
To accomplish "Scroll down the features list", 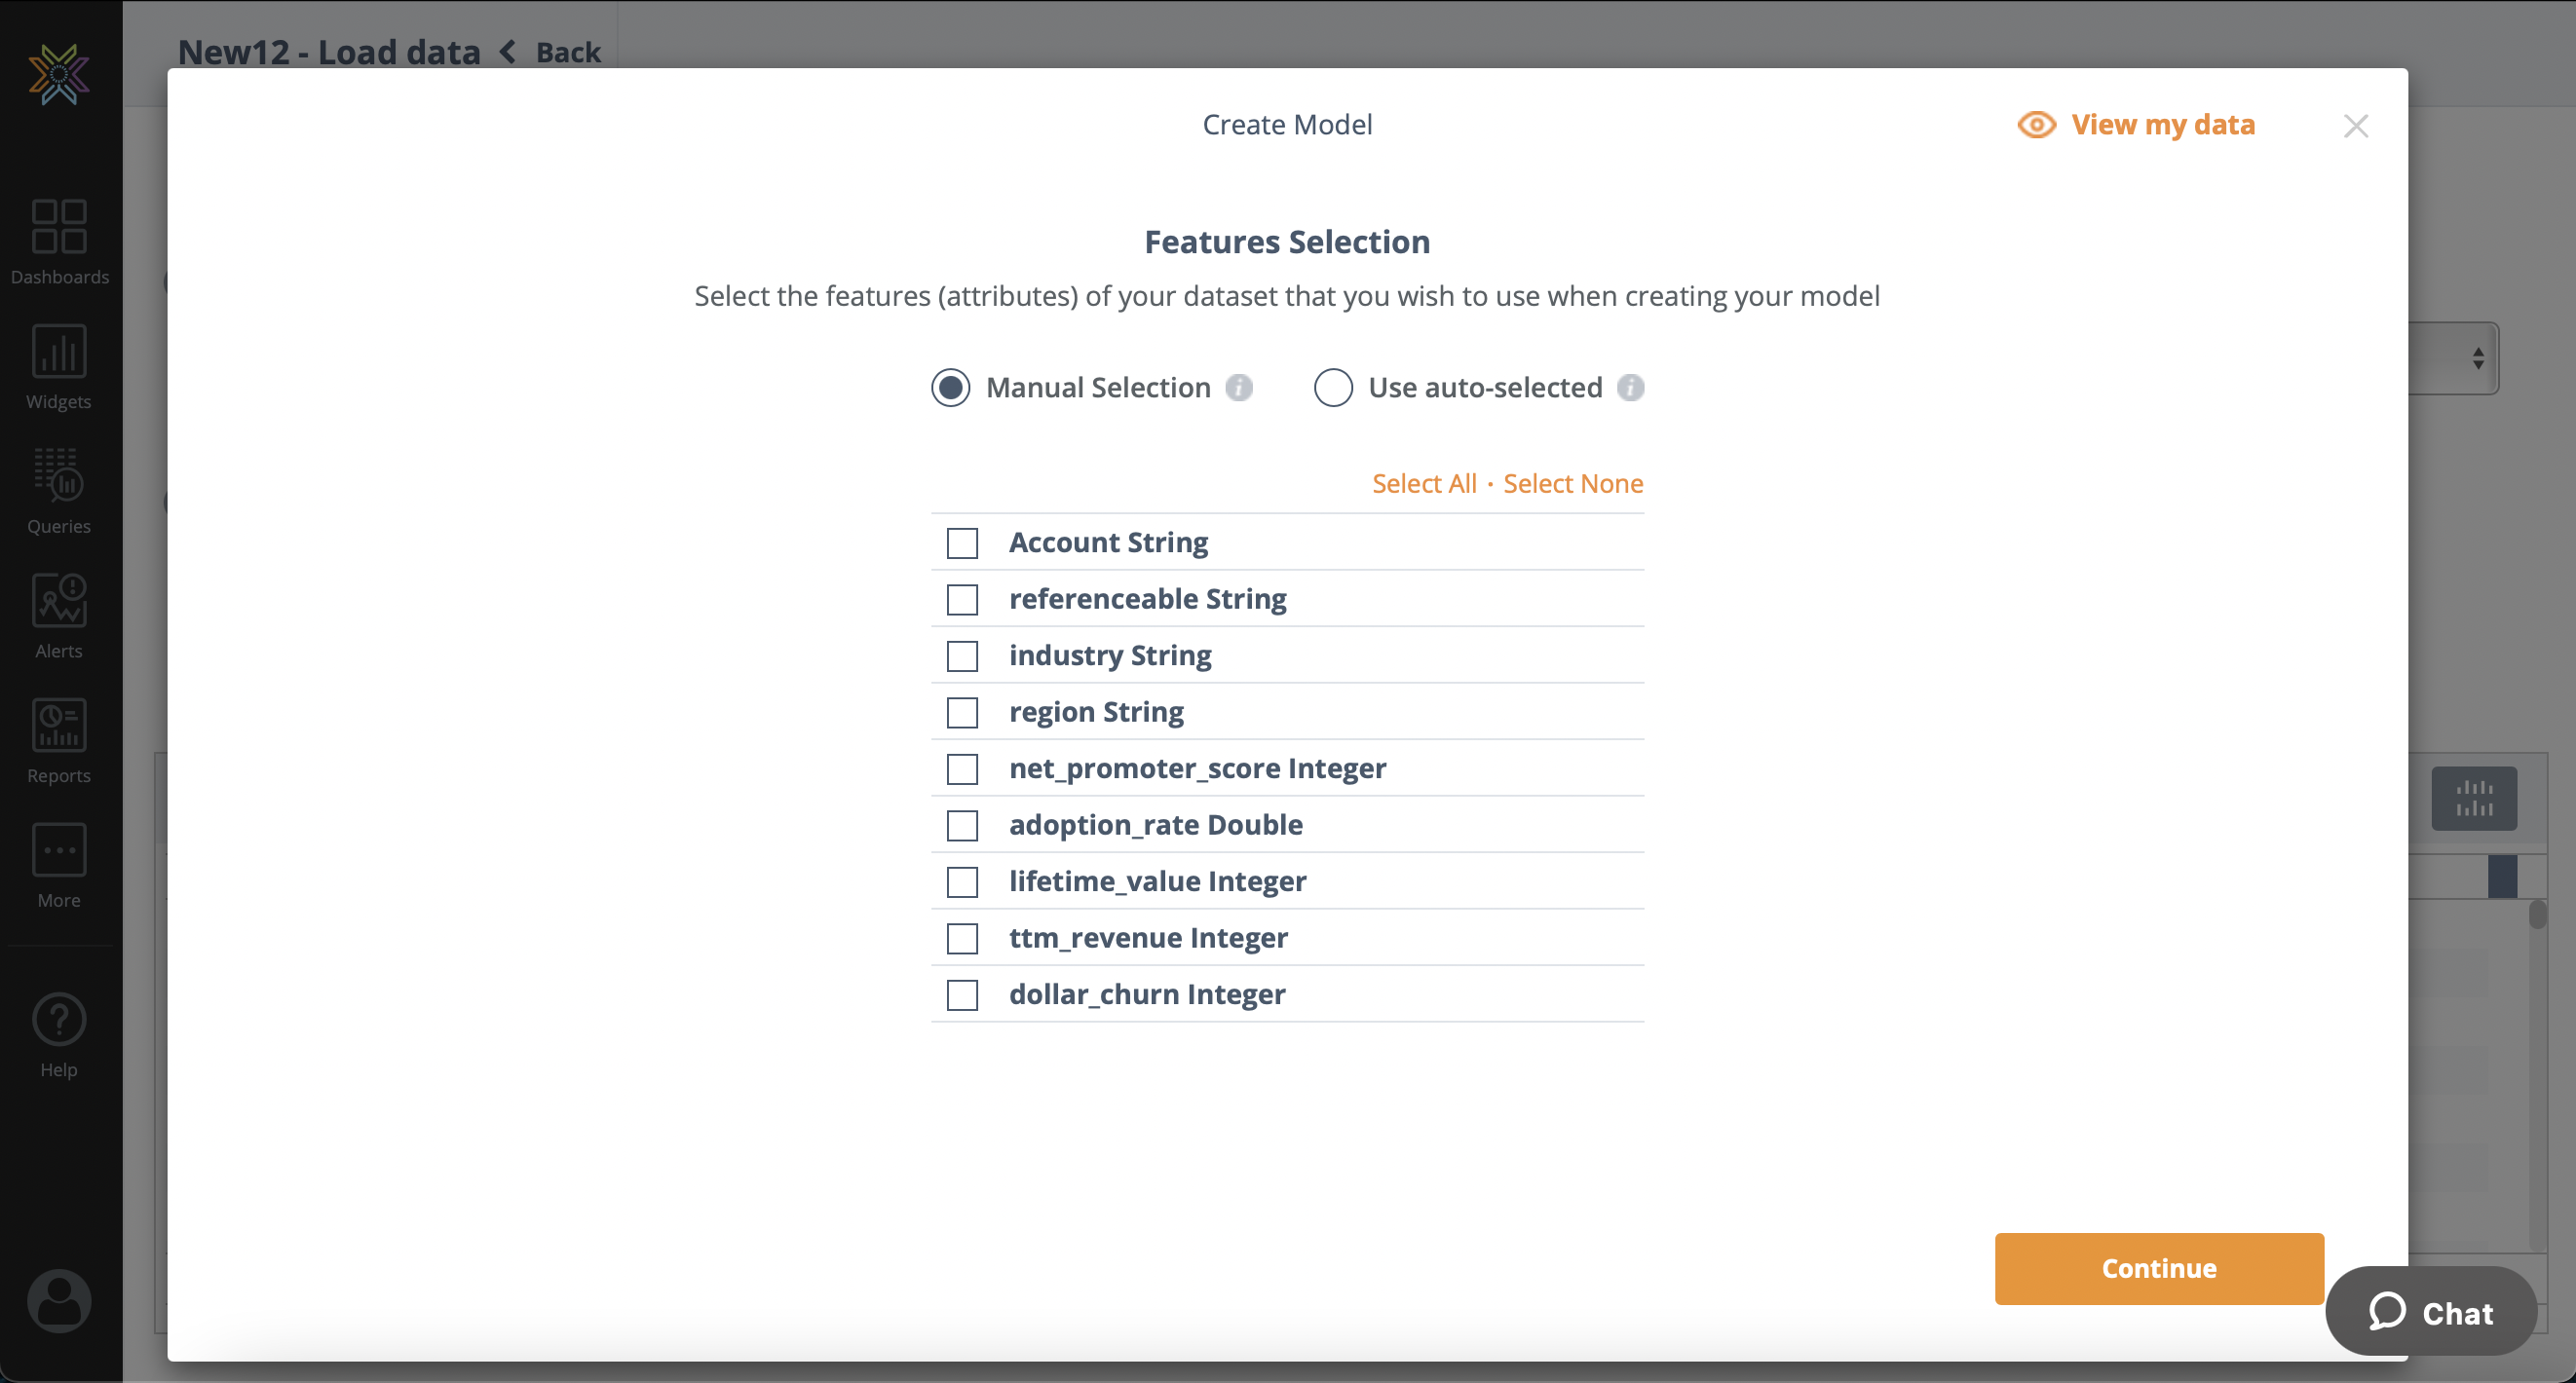I will click(1286, 766).
